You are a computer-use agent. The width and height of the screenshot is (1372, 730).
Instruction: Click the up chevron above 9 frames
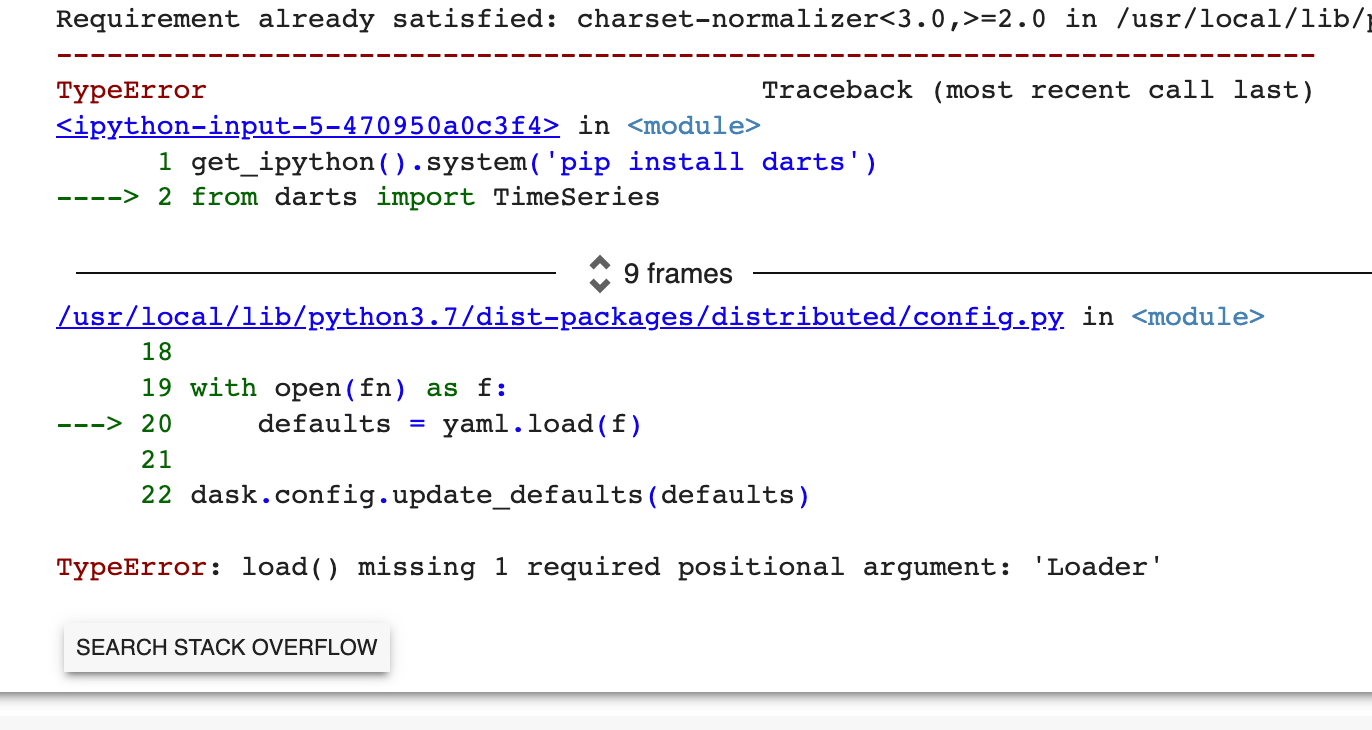(600, 264)
